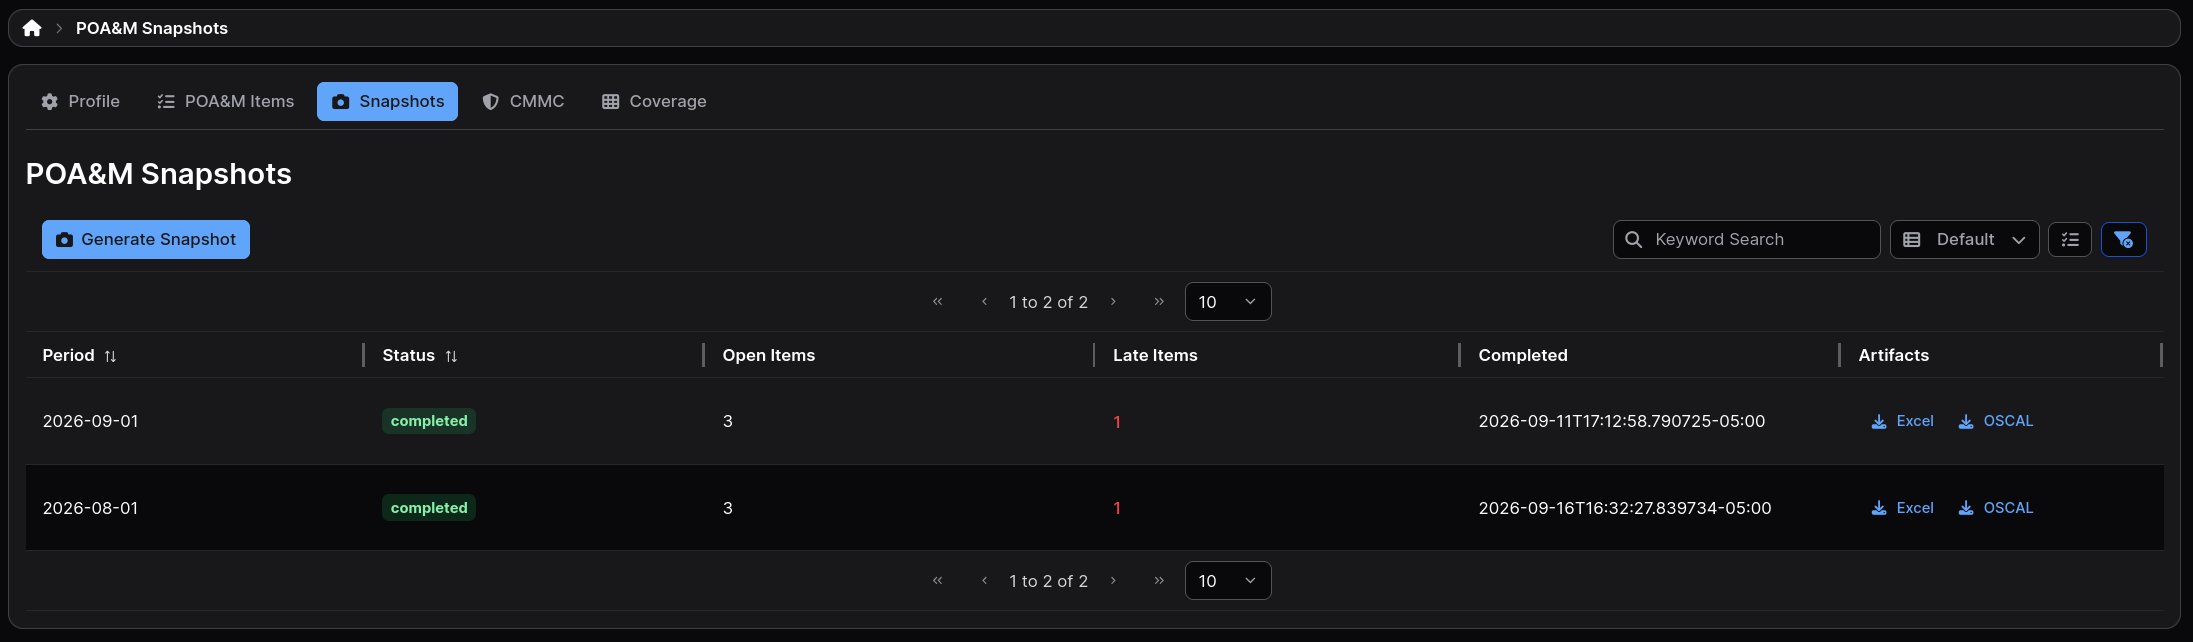Go to next page in bottom paginator

click(x=1113, y=581)
